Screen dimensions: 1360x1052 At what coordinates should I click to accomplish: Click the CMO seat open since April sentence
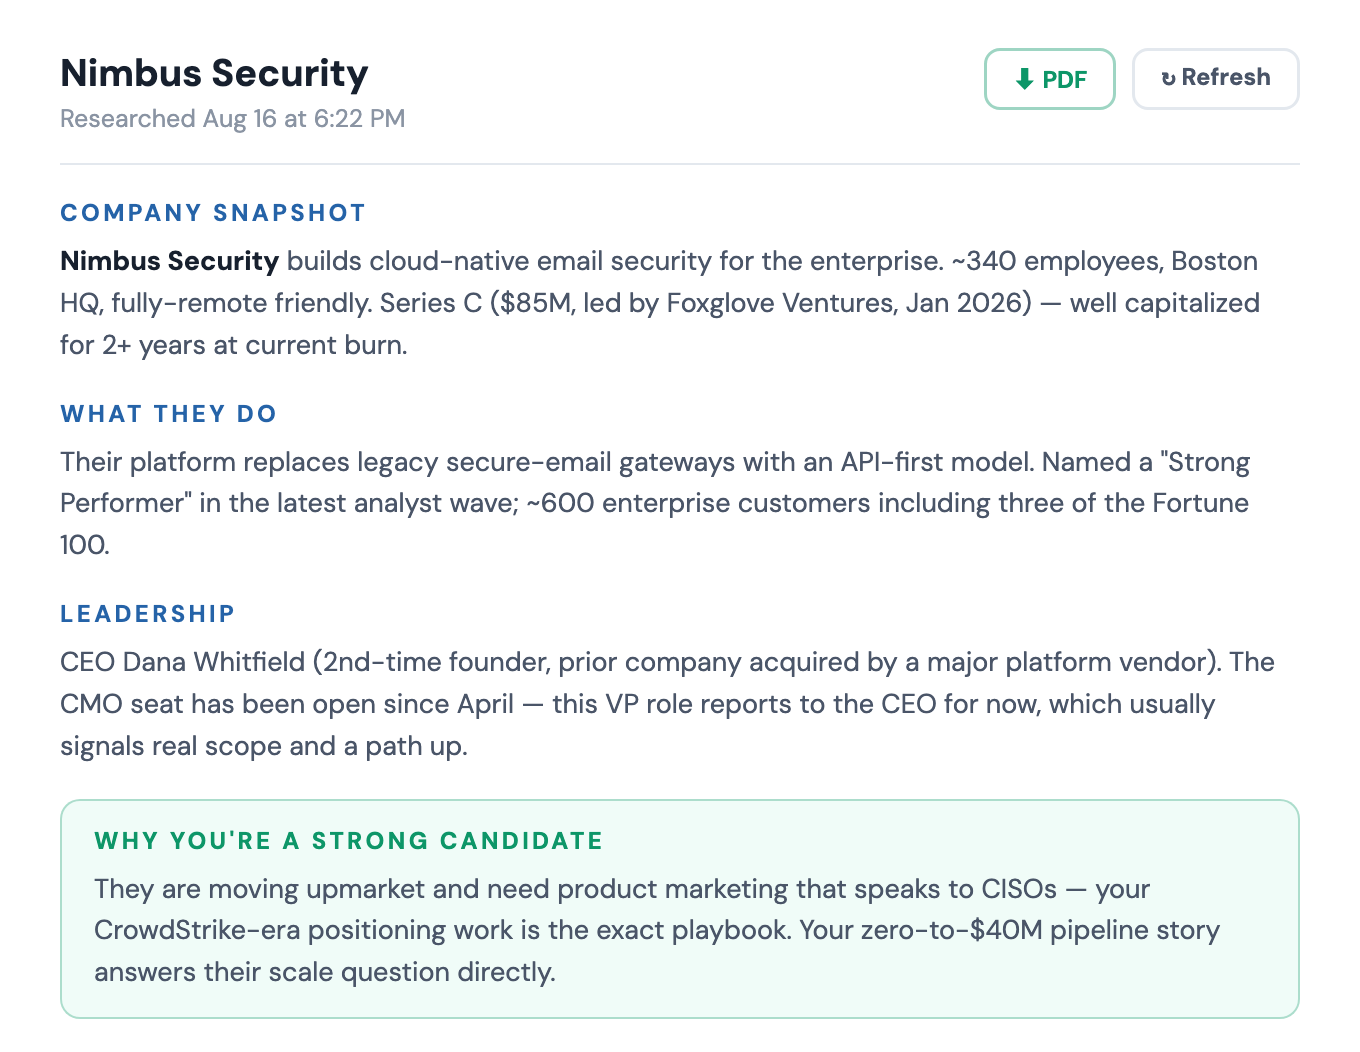tap(287, 704)
